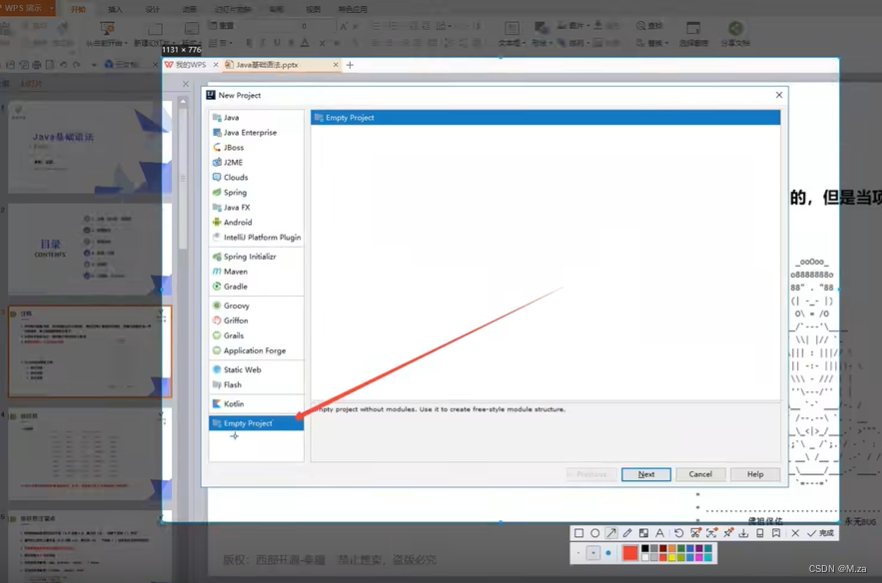Select the text tool in screenshot toolbar
This screenshot has width=882, height=583.
[x=660, y=533]
